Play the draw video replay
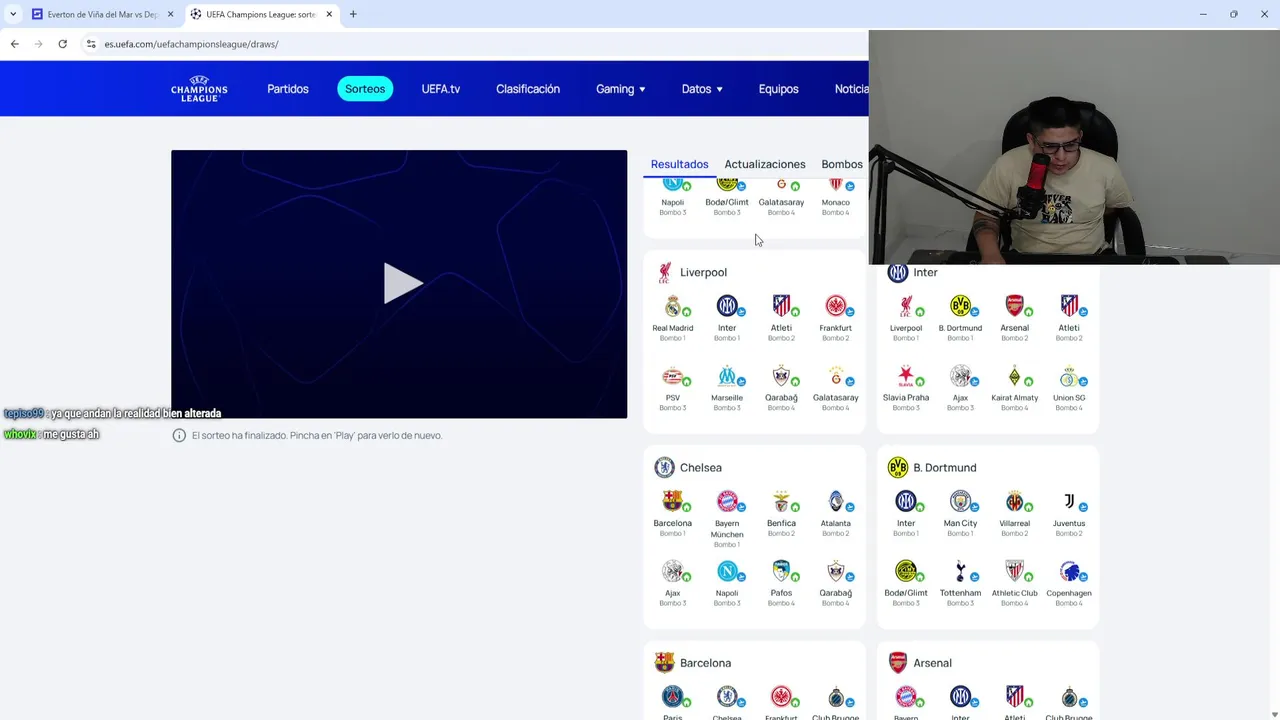The image size is (1280, 720). tap(403, 284)
